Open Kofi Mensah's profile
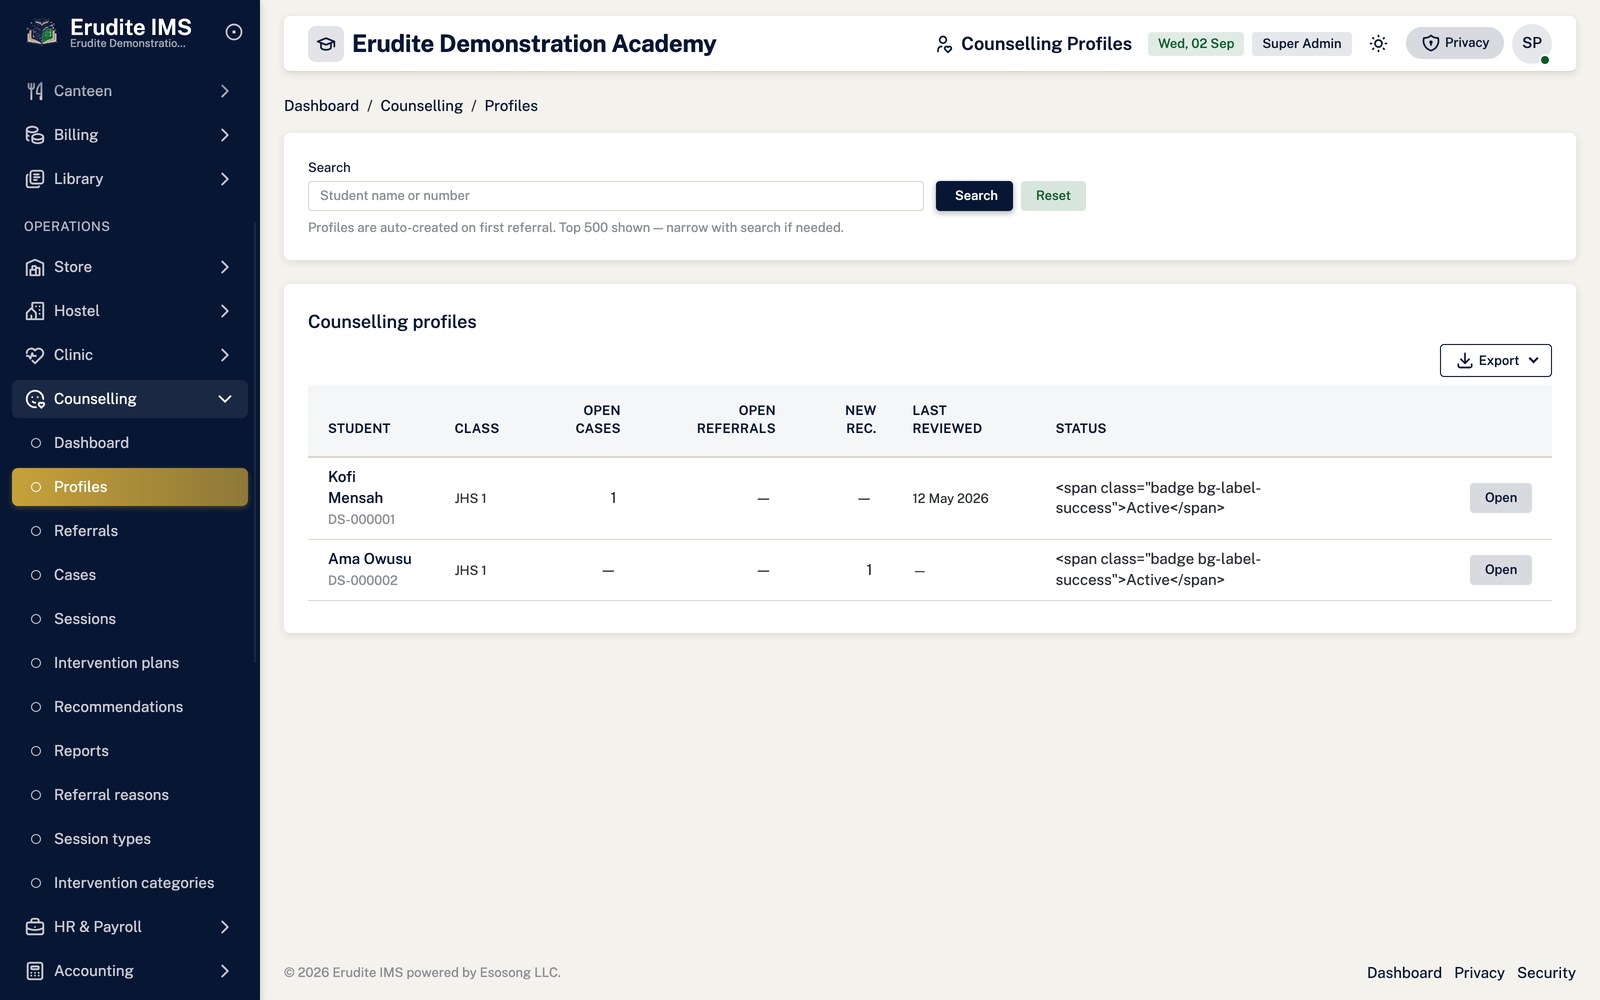Image resolution: width=1600 pixels, height=1000 pixels. [1500, 498]
